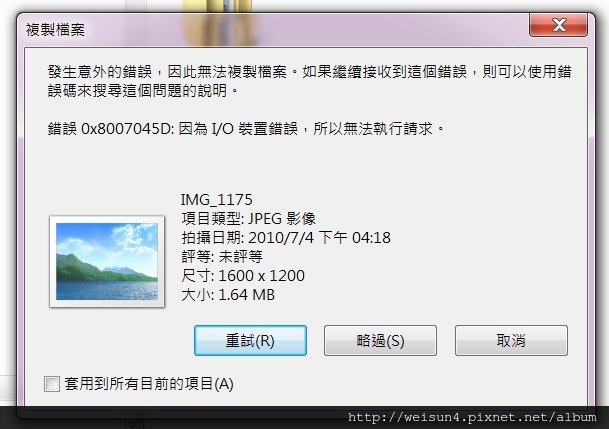This screenshot has height=429, width=609.
Task: Click the 項目類型: JPEG 影像 line
Action: point(248,219)
